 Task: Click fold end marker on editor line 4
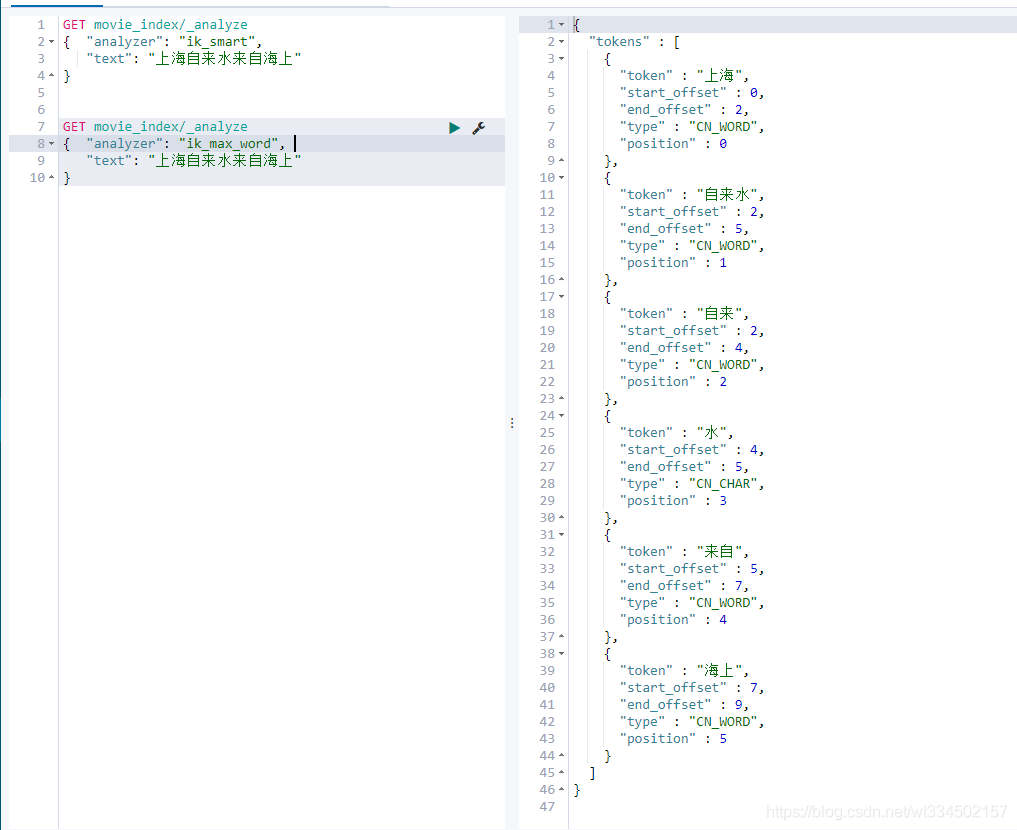[51, 76]
